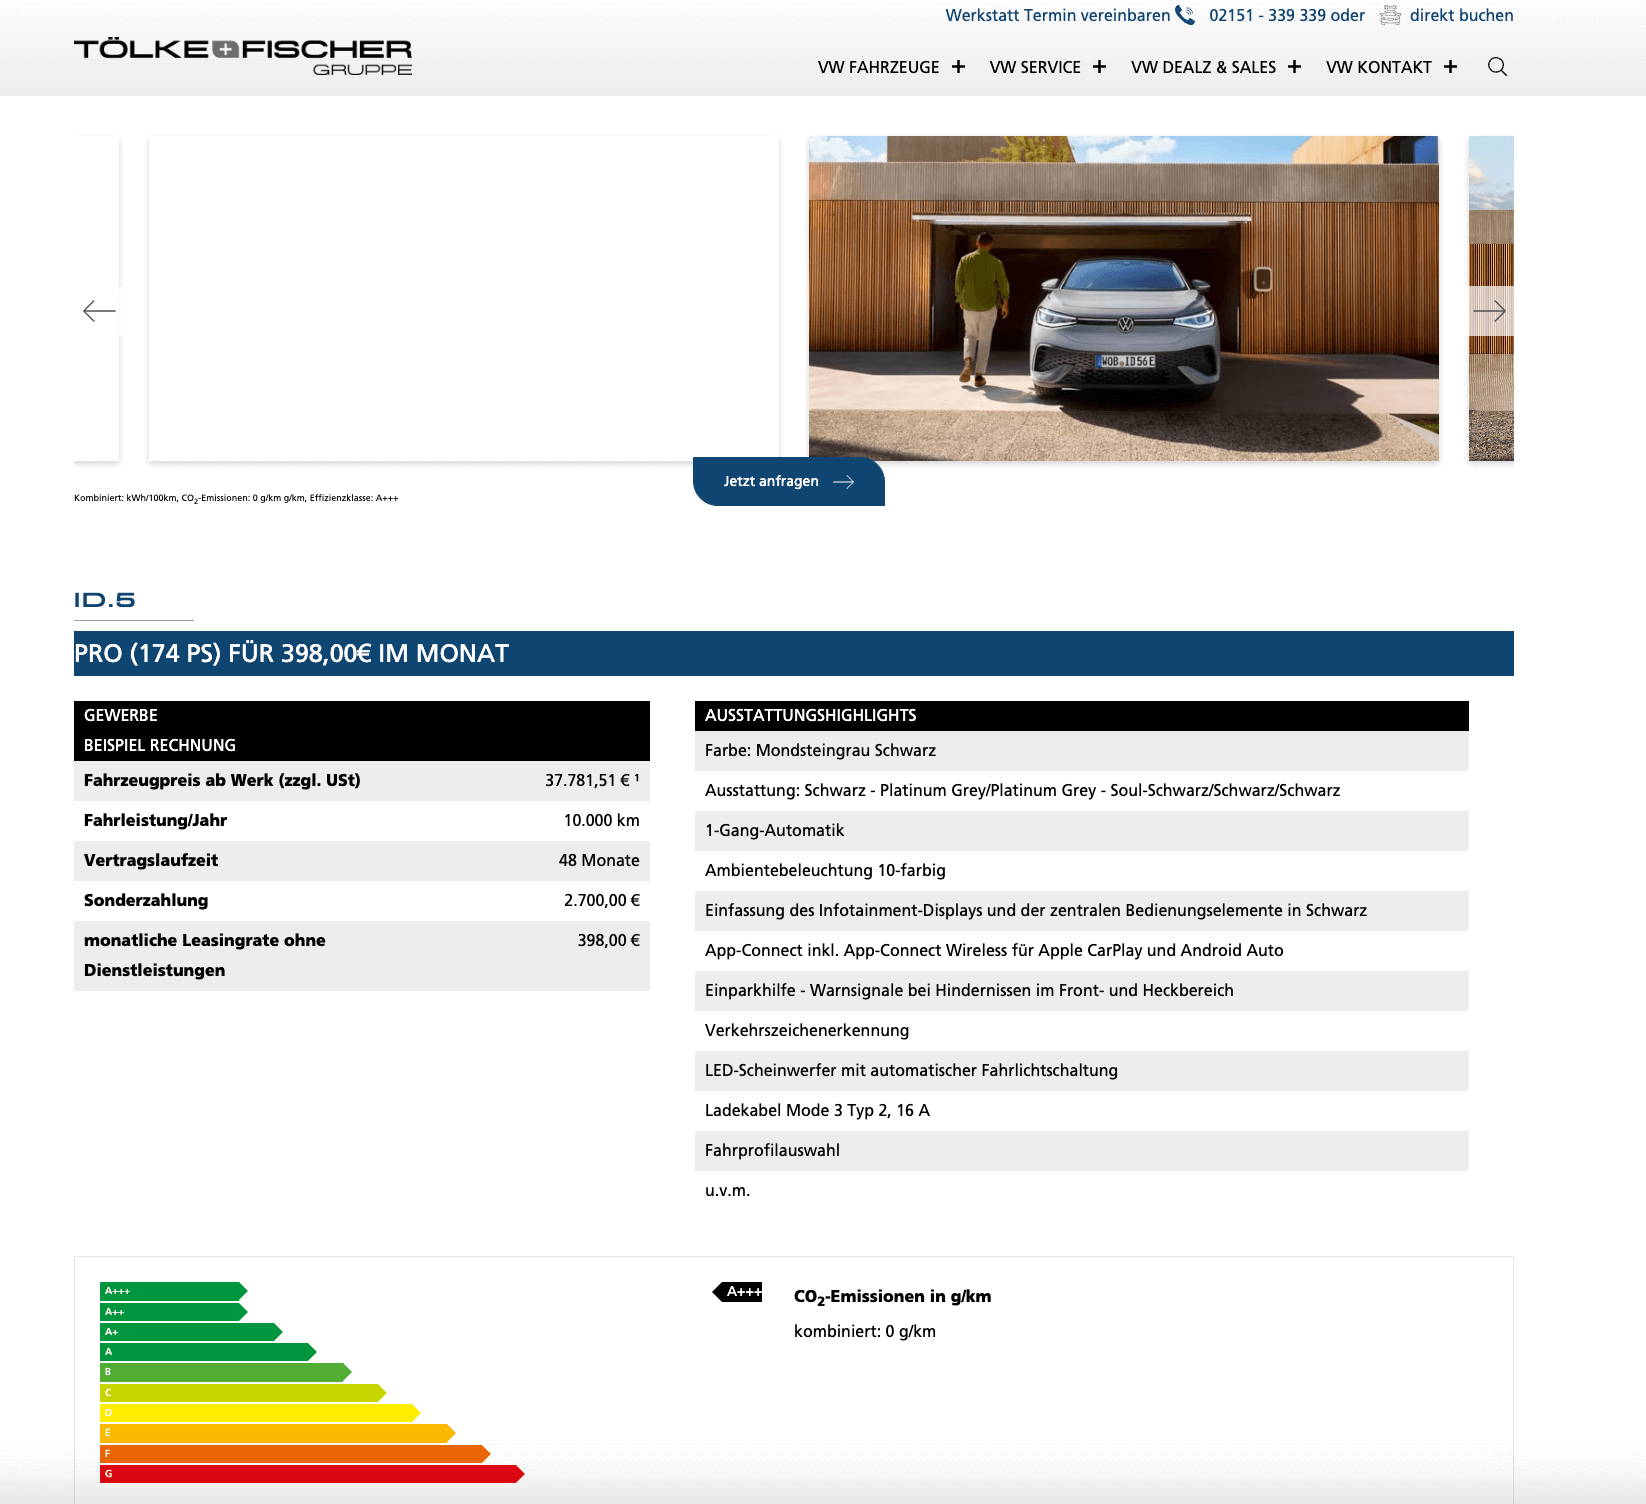Click the green A+++ energy label bar

[173, 1291]
